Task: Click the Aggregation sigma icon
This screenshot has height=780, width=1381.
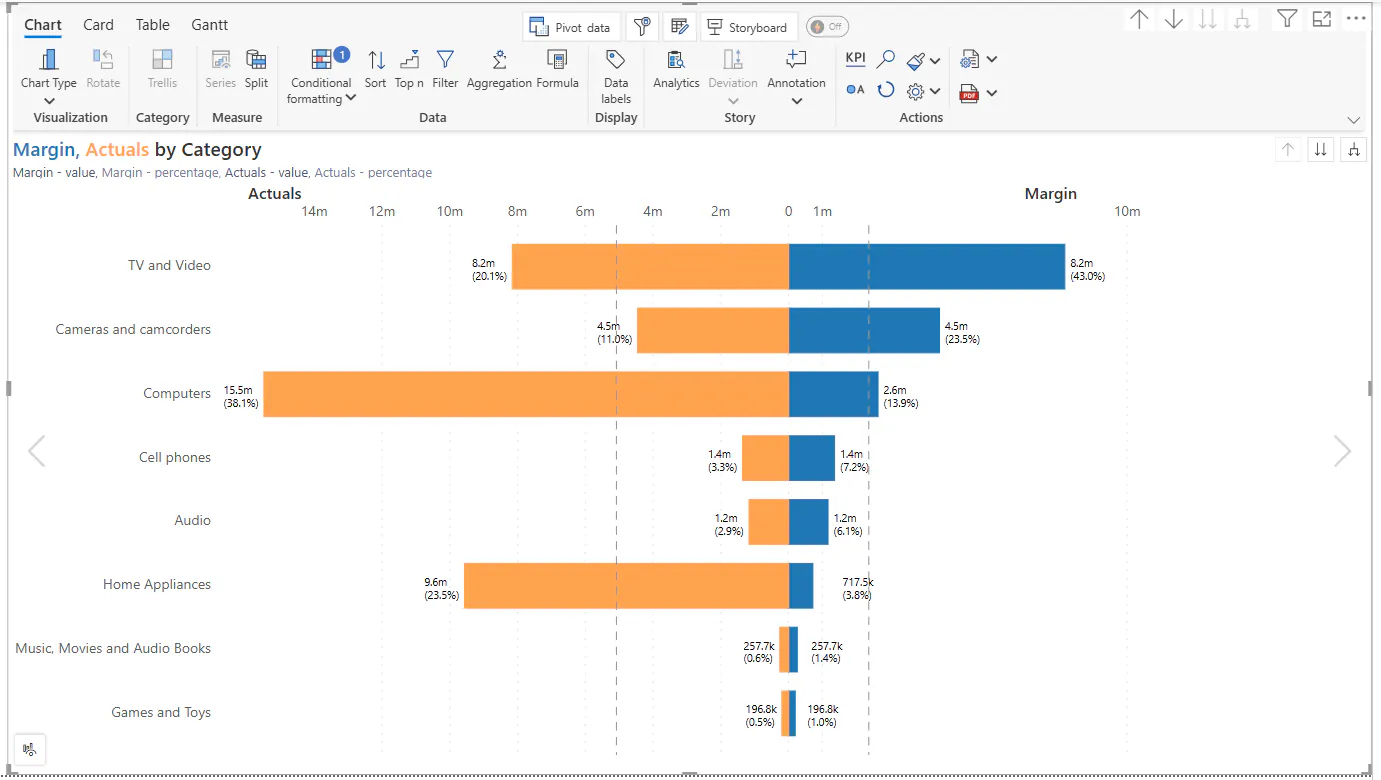Action: tap(499, 62)
